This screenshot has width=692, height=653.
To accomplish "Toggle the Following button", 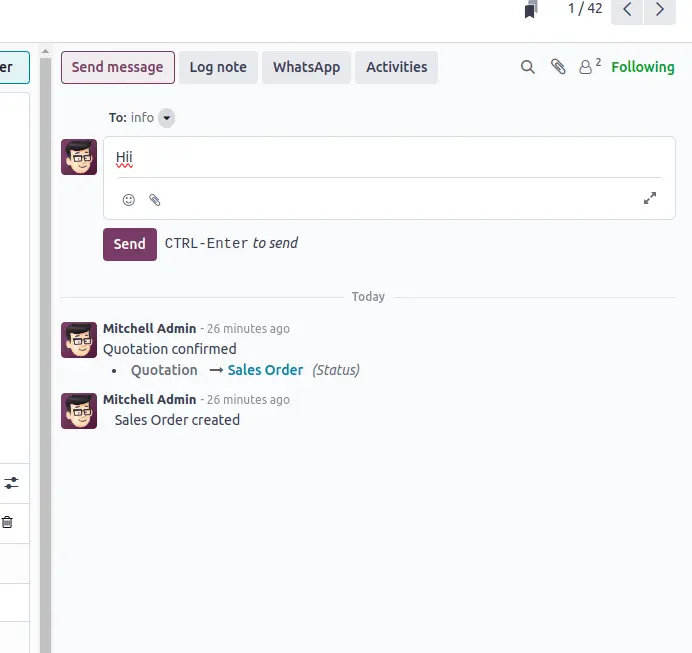I will (x=643, y=67).
